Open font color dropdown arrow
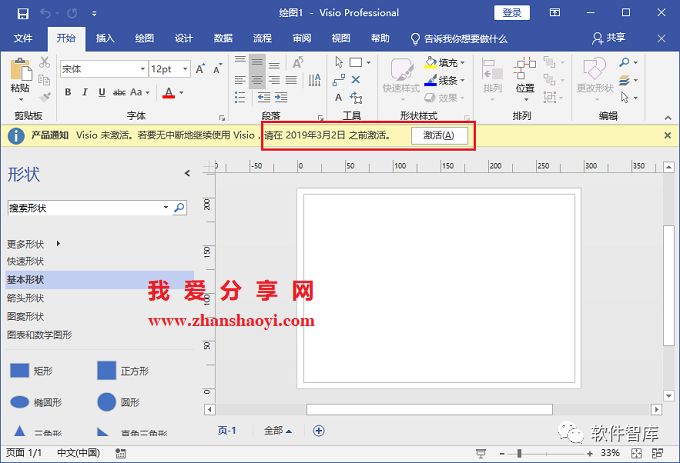The height and width of the screenshot is (463, 680). tap(181, 92)
